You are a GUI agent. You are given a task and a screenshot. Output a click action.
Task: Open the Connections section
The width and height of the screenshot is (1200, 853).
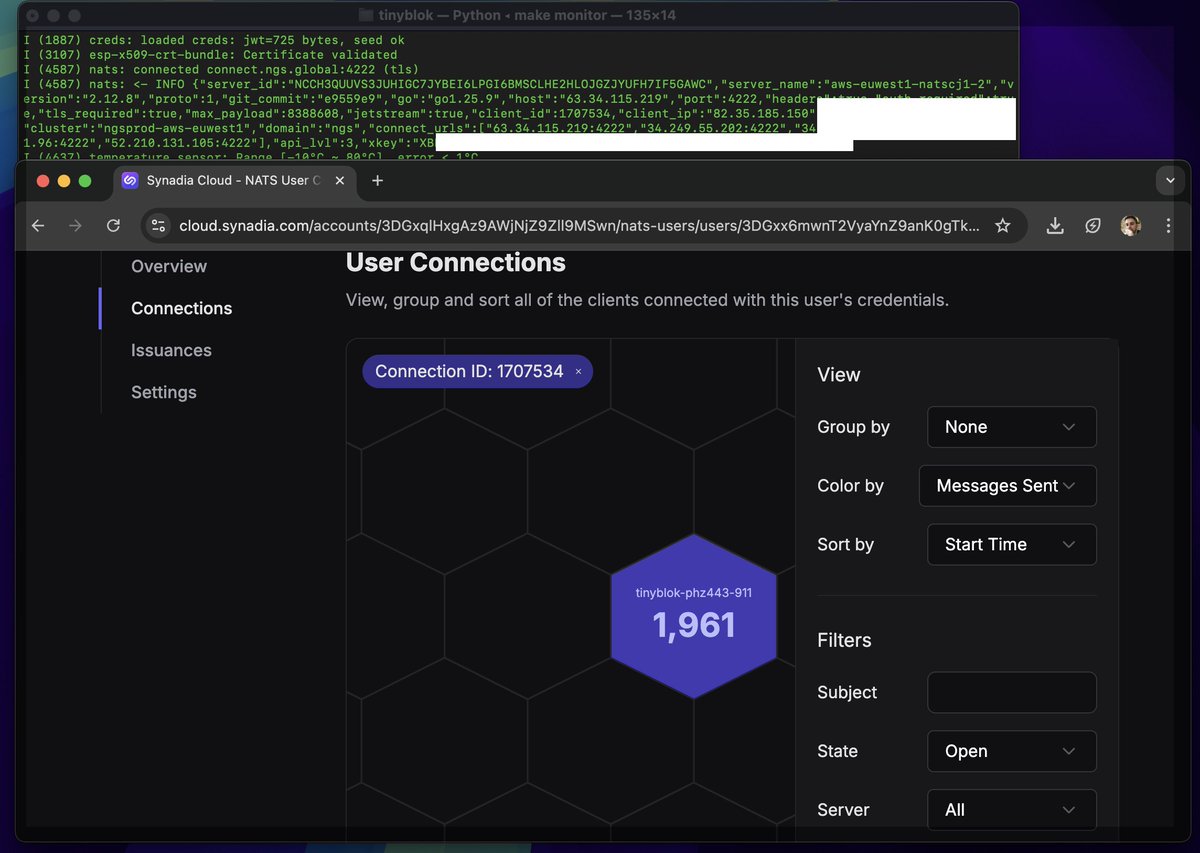pyautogui.click(x=181, y=308)
